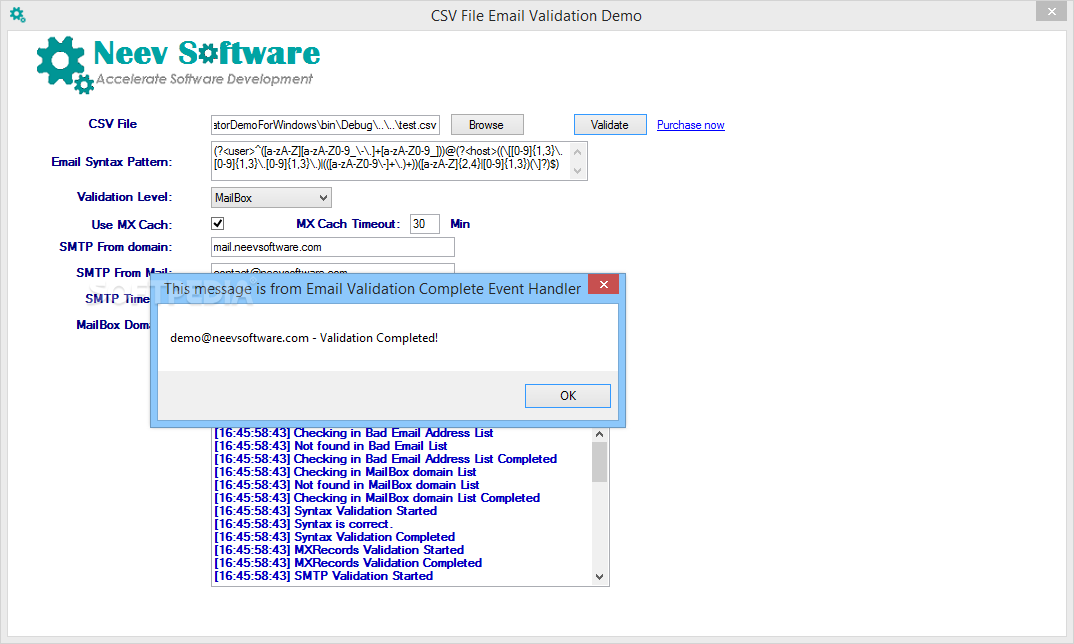Click the Validate button
The width and height of the screenshot is (1074, 644).
click(x=610, y=125)
